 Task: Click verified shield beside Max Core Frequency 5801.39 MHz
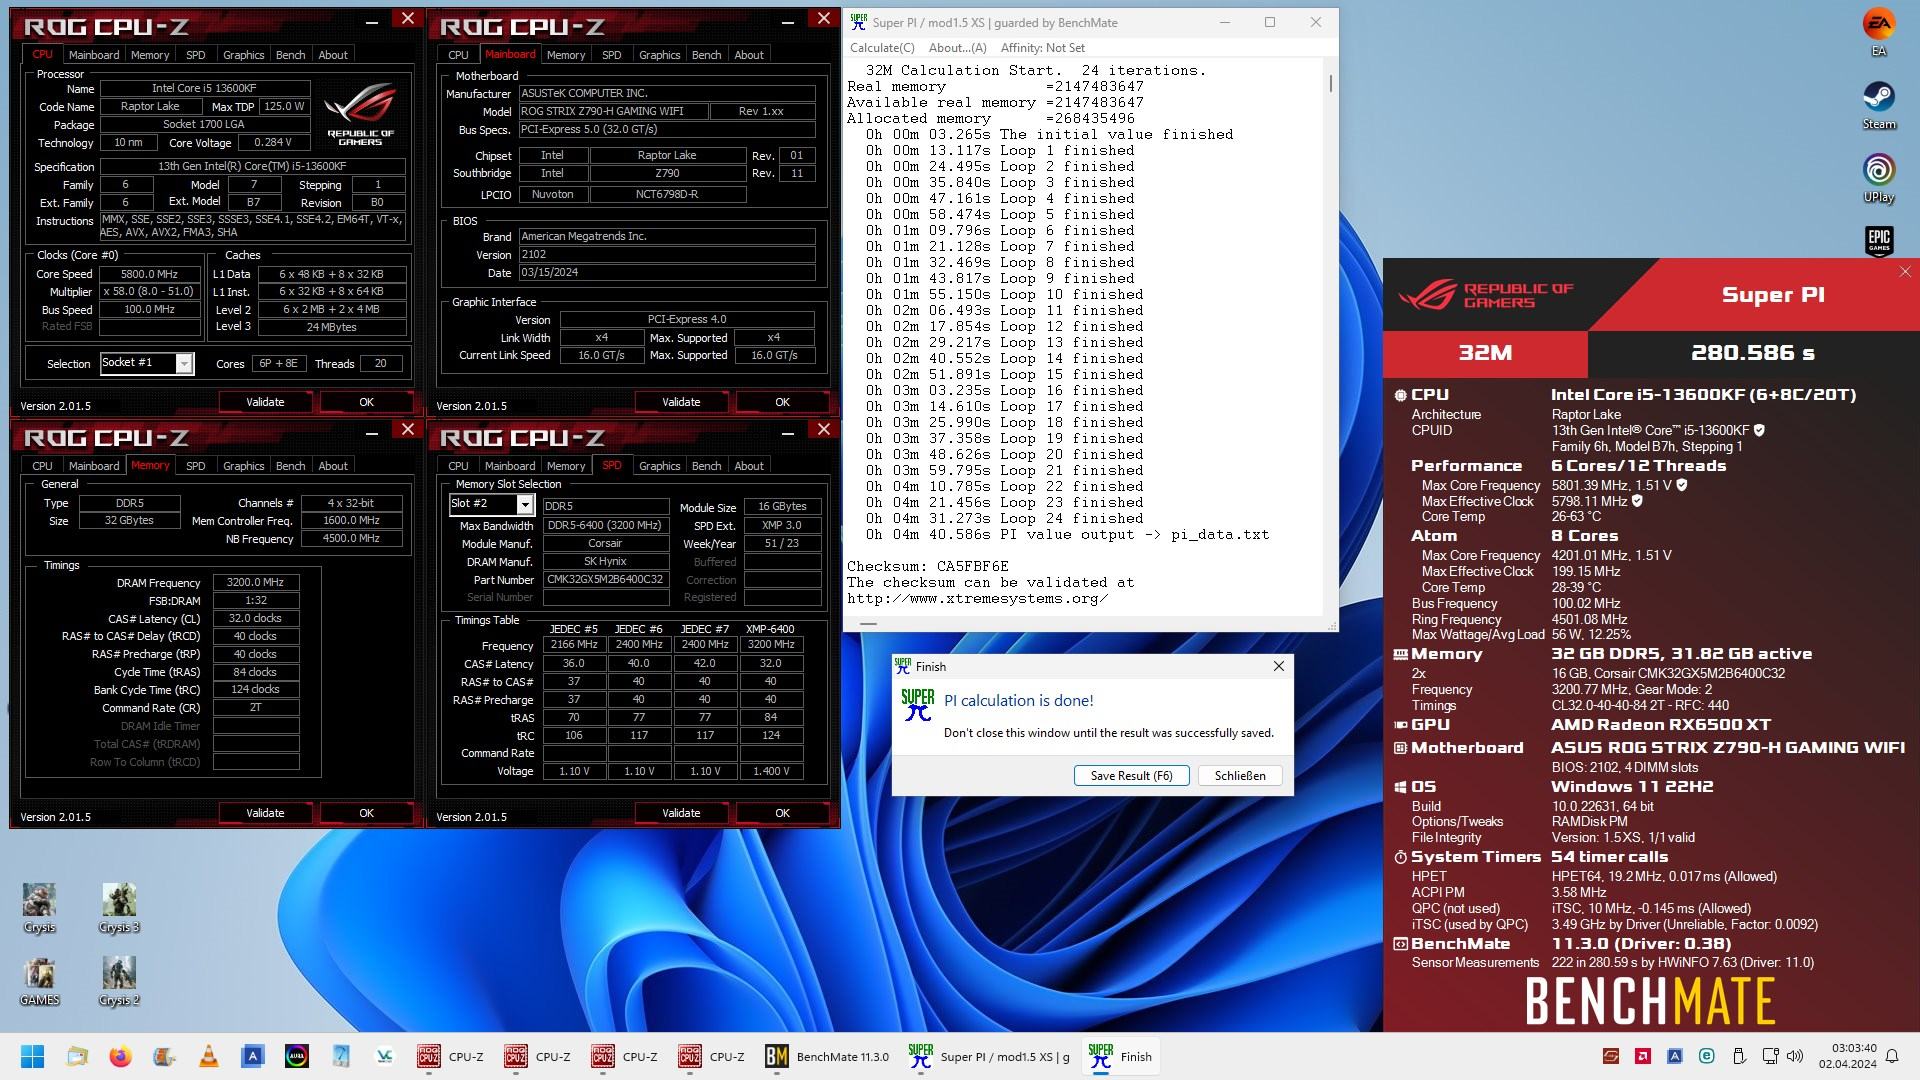(1682, 485)
